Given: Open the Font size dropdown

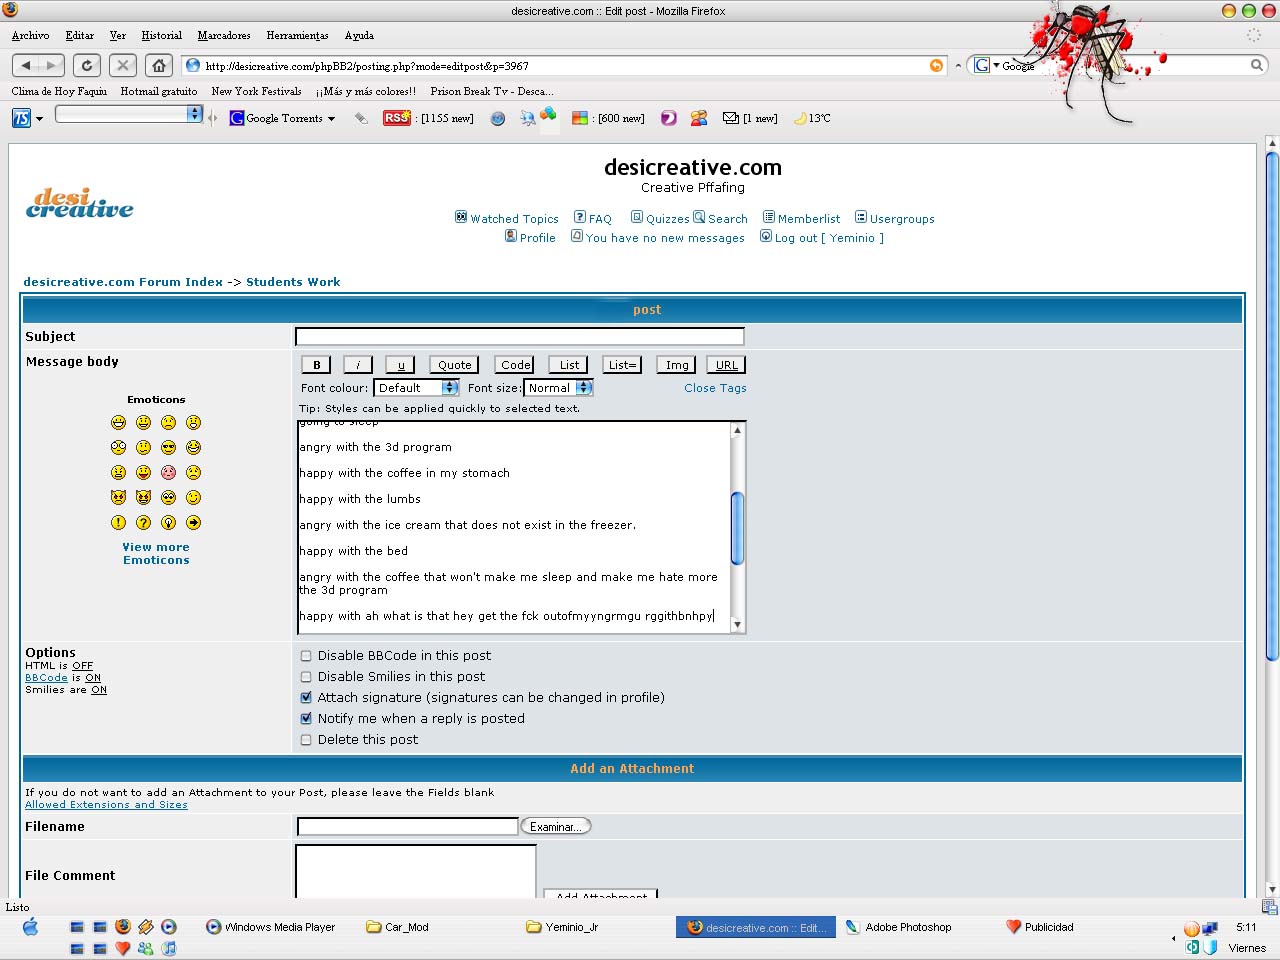Looking at the screenshot, I should coord(559,388).
